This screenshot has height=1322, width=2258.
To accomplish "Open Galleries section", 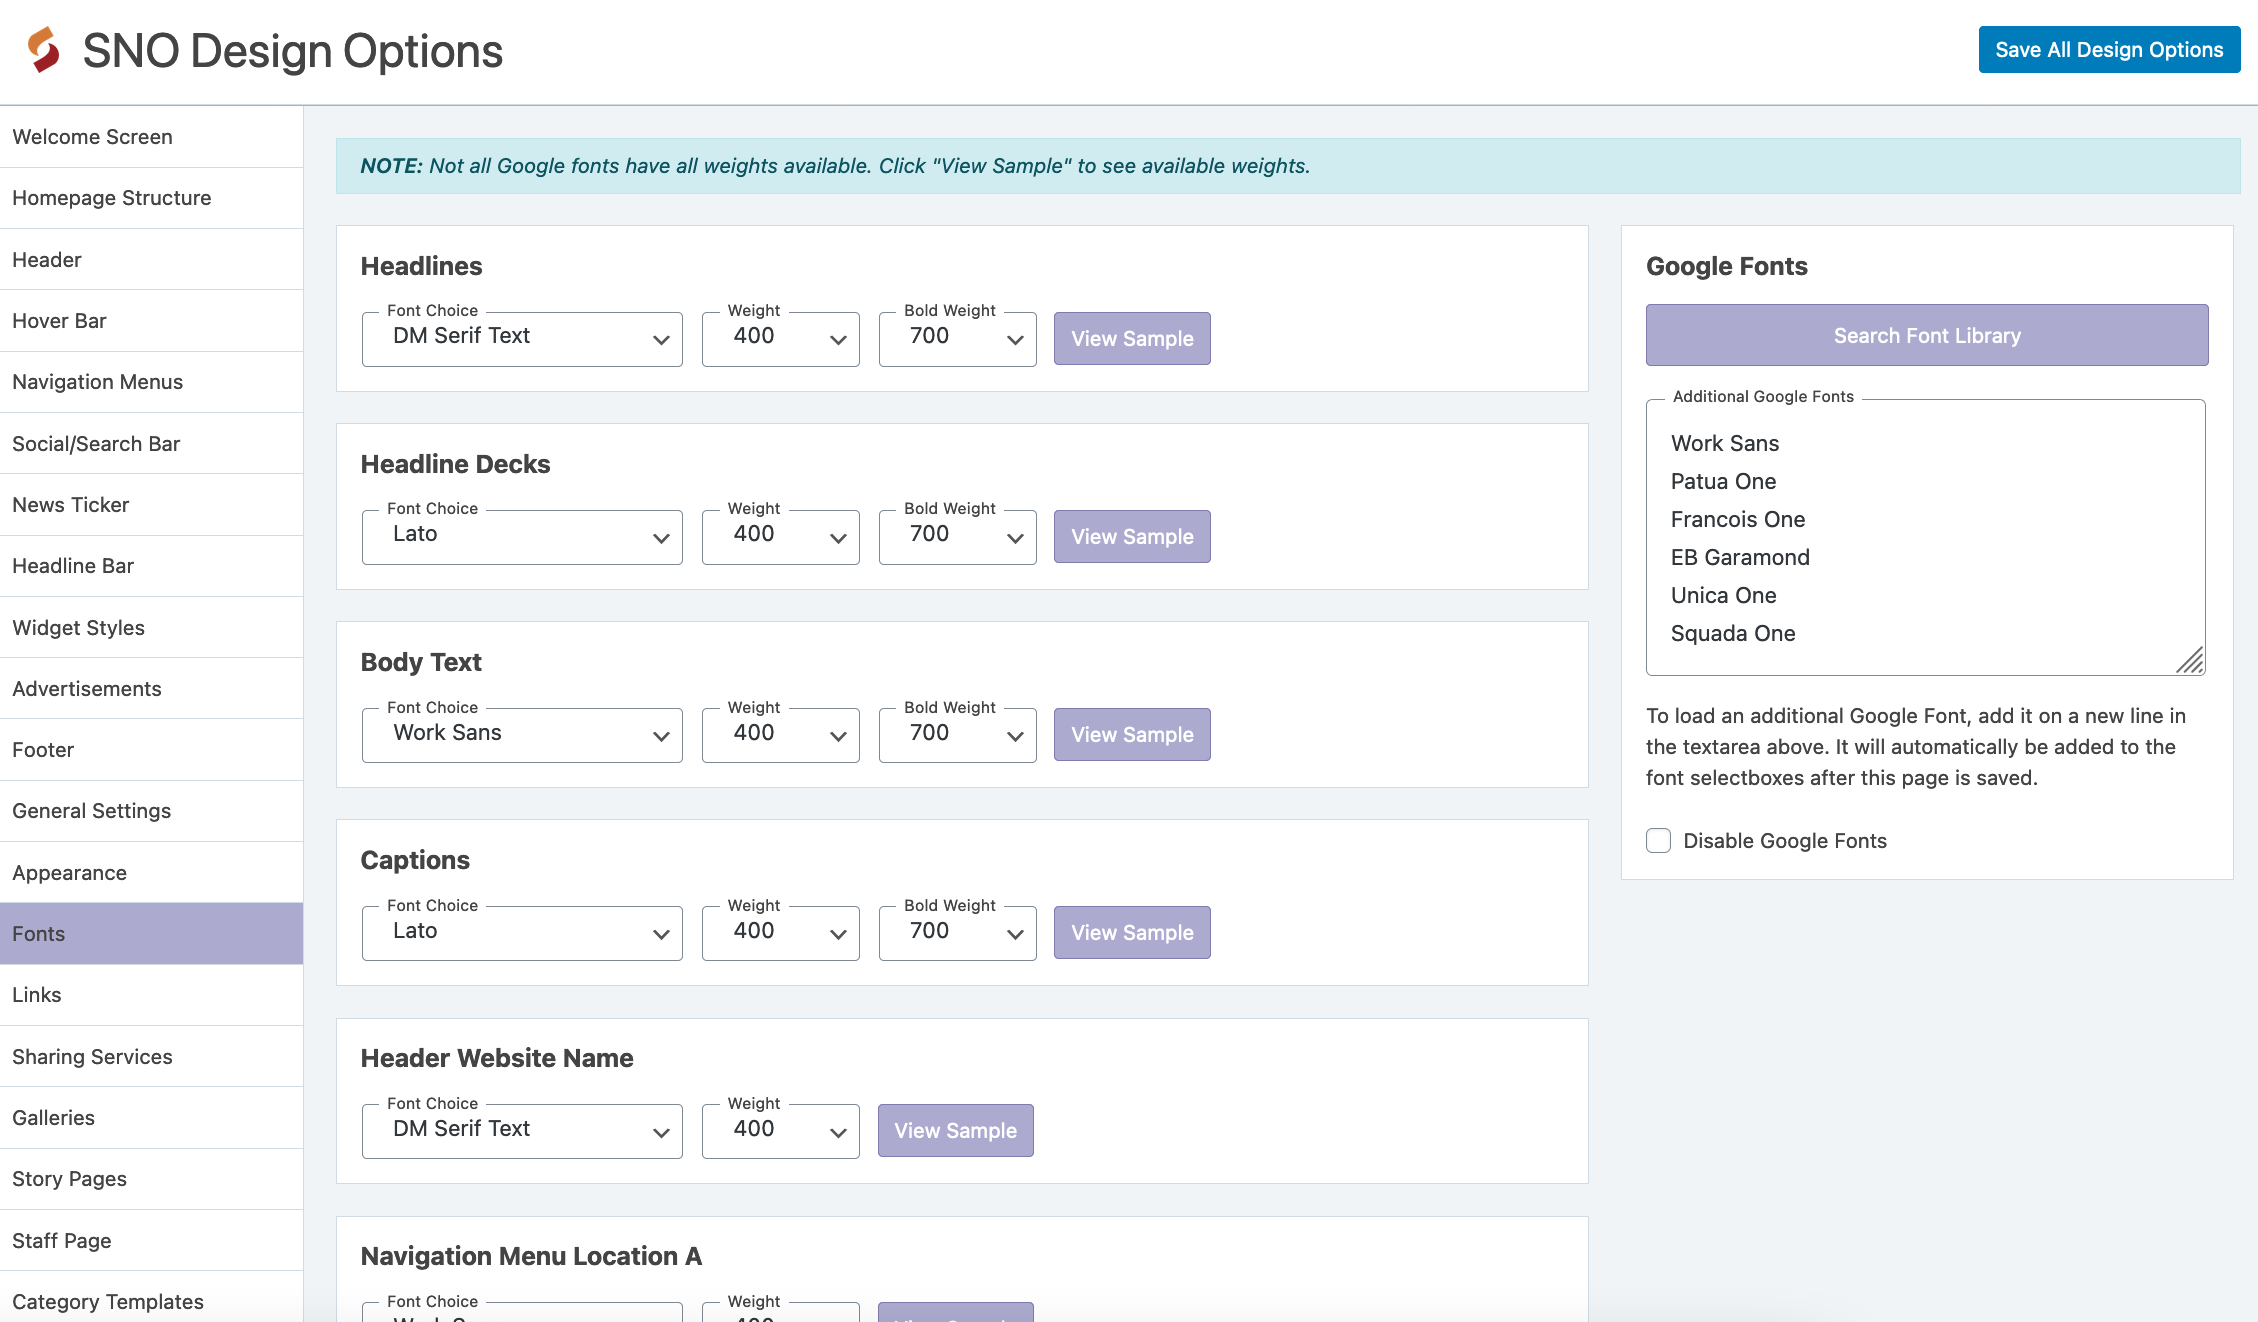I will [x=151, y=1118].
